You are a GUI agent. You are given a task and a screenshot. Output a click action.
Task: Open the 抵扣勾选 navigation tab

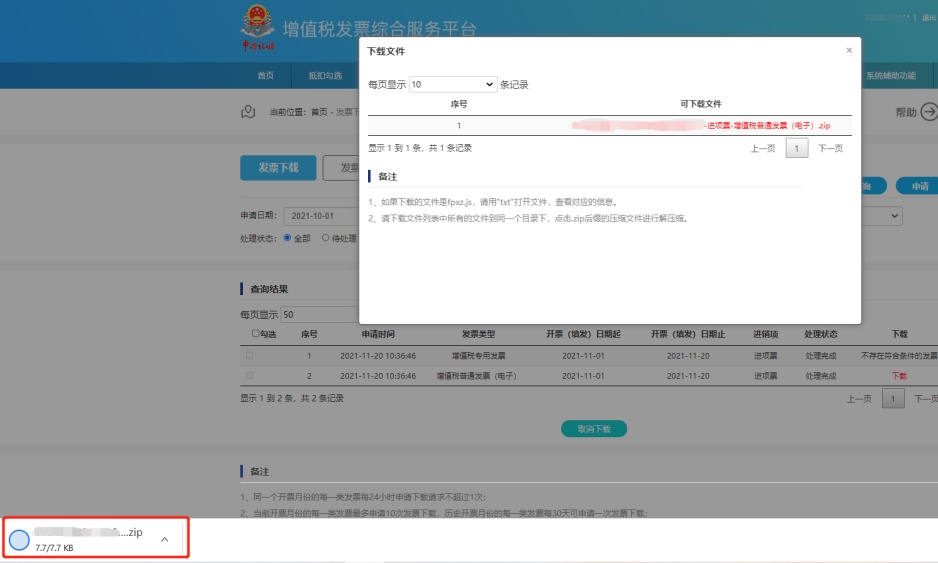324,76
